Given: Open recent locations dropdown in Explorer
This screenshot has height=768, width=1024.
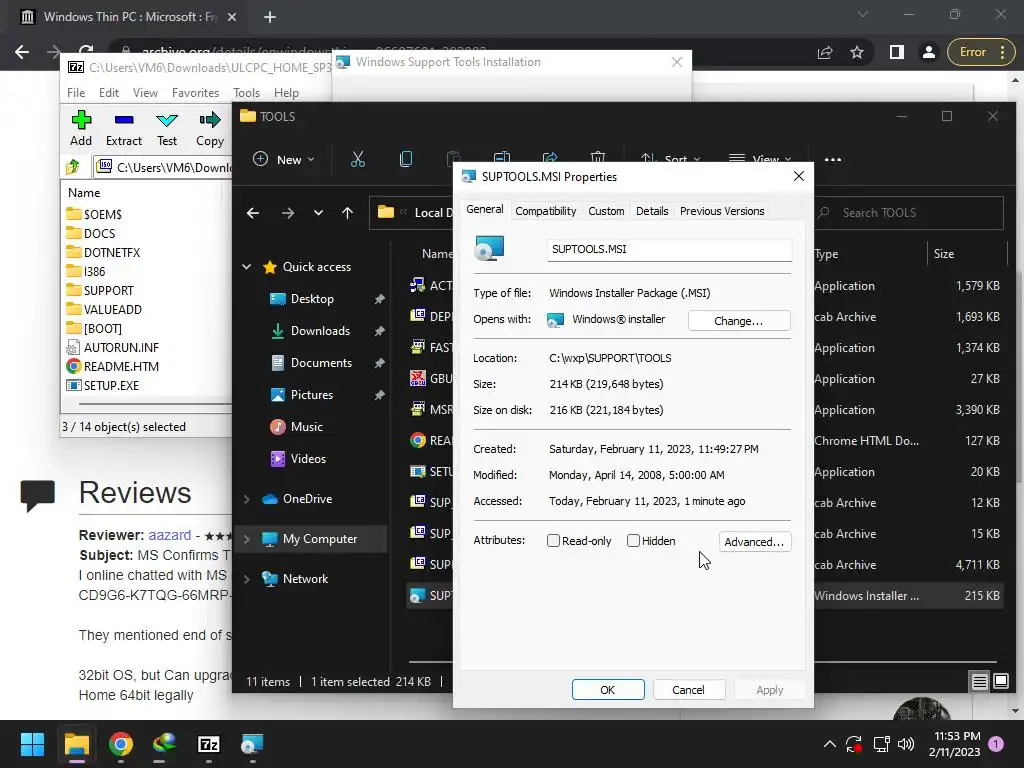Looking at the screenshot, I should tap(318, 213).
